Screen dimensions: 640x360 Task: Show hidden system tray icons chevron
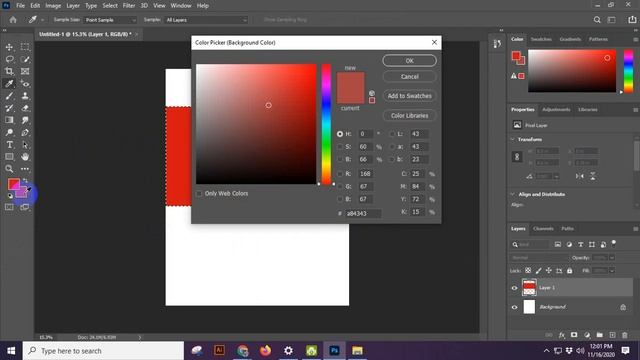pyautogui.click(x=546, y=351)
